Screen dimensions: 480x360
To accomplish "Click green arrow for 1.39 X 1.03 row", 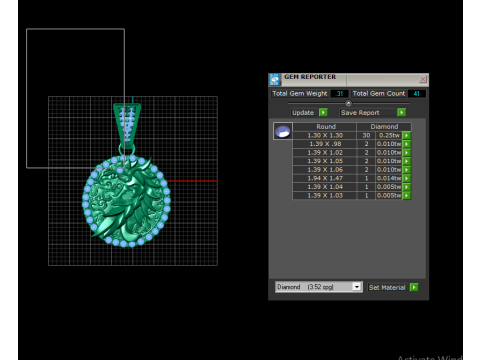I will 406,196.
